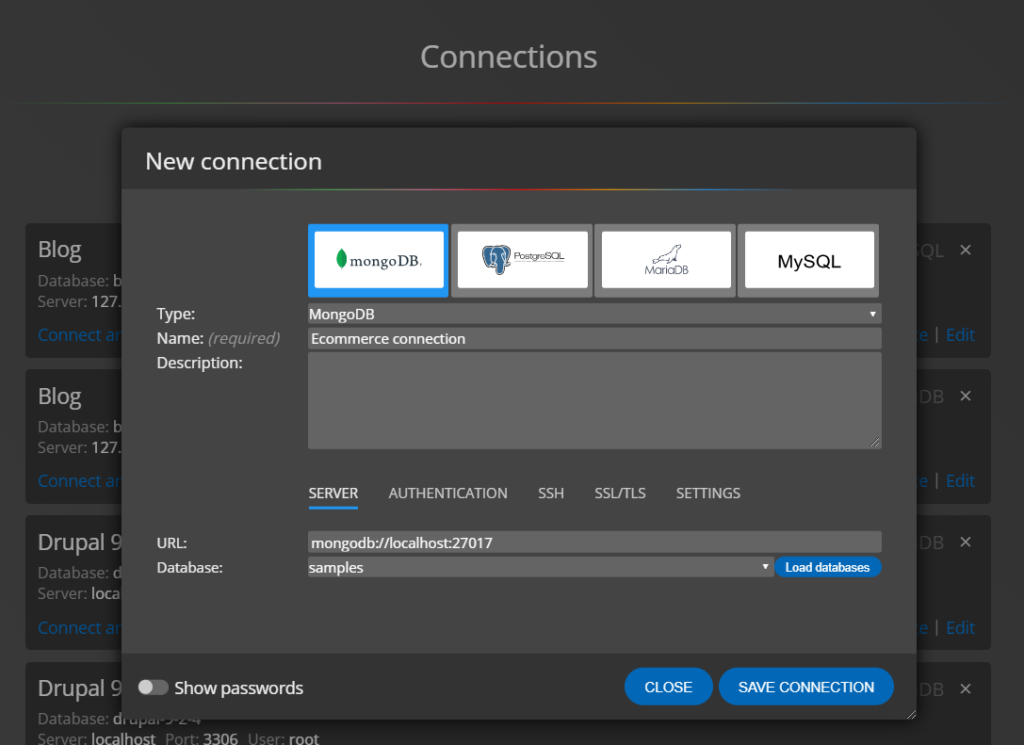Click the 'URL:' label
Image resolution: width=1024 pixels, height=745 pixels.
pos(172,543)
